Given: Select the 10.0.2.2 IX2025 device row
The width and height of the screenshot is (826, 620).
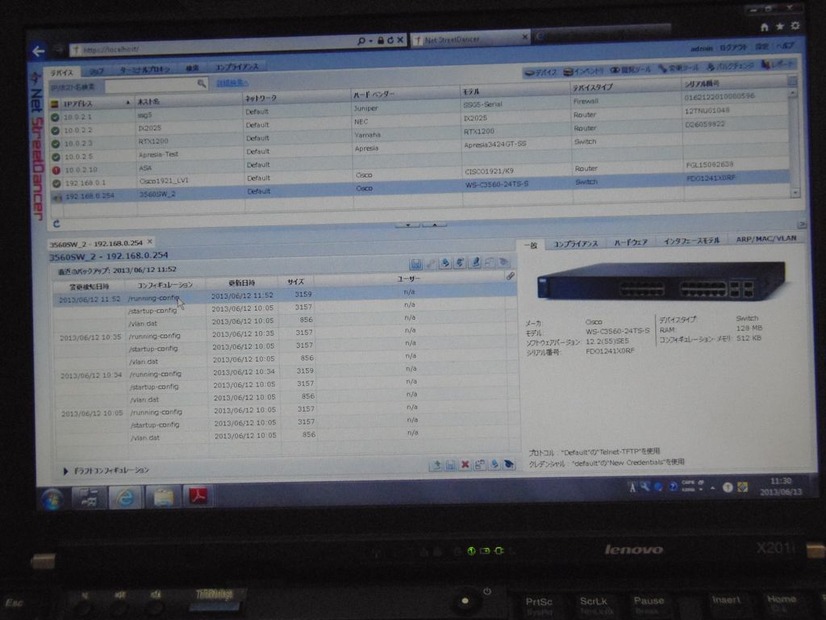Looking at the screenshot, I should 419,123.
